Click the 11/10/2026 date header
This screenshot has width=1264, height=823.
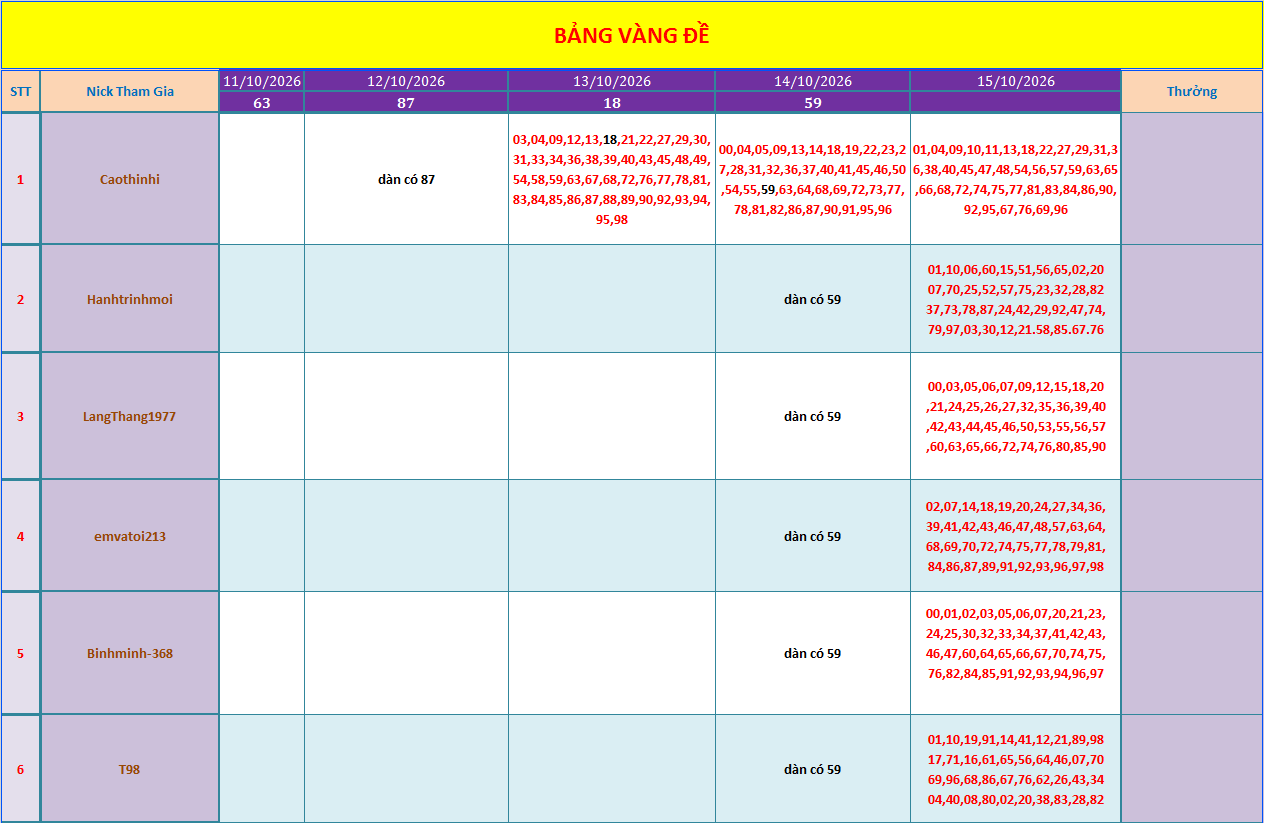pyautogui.click(x=262, y=81)
